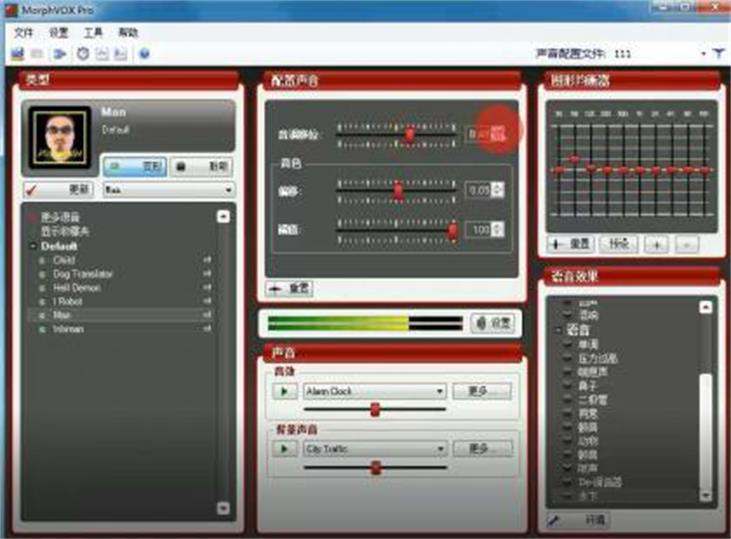Select the Man voice in list

[61, 315]
